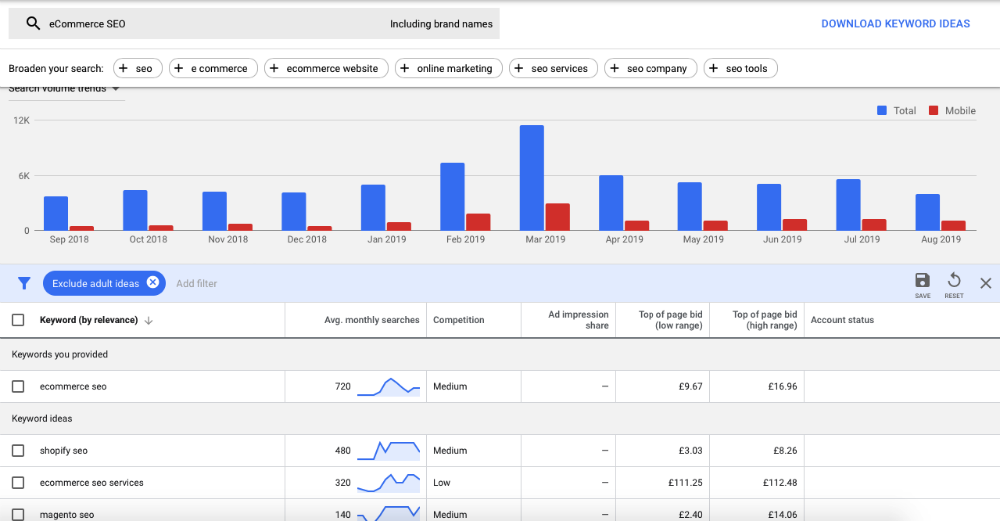This screenshot has height=521, width=1000.
Task: Click the shopify seo trend sparkline
Action: pos(389,450)
